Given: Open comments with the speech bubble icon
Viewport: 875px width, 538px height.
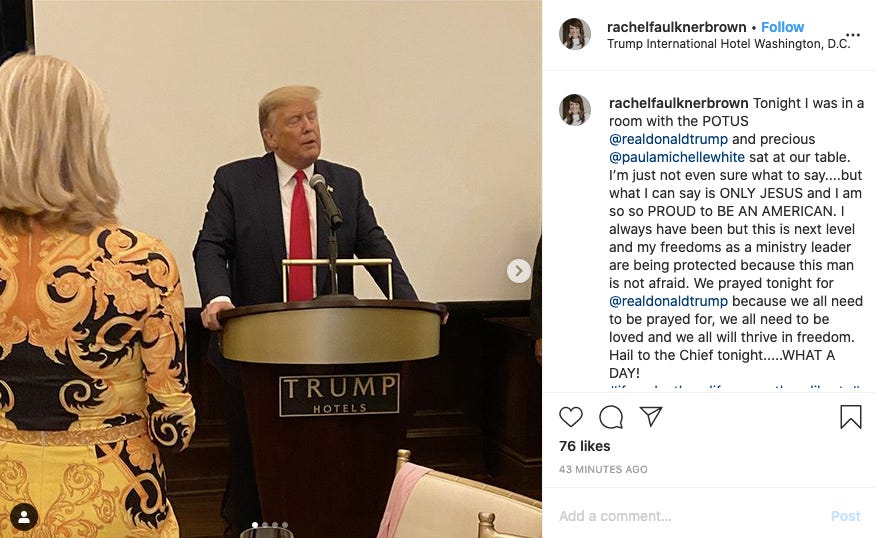Looking at the screenshot, I should click(611, 417).
